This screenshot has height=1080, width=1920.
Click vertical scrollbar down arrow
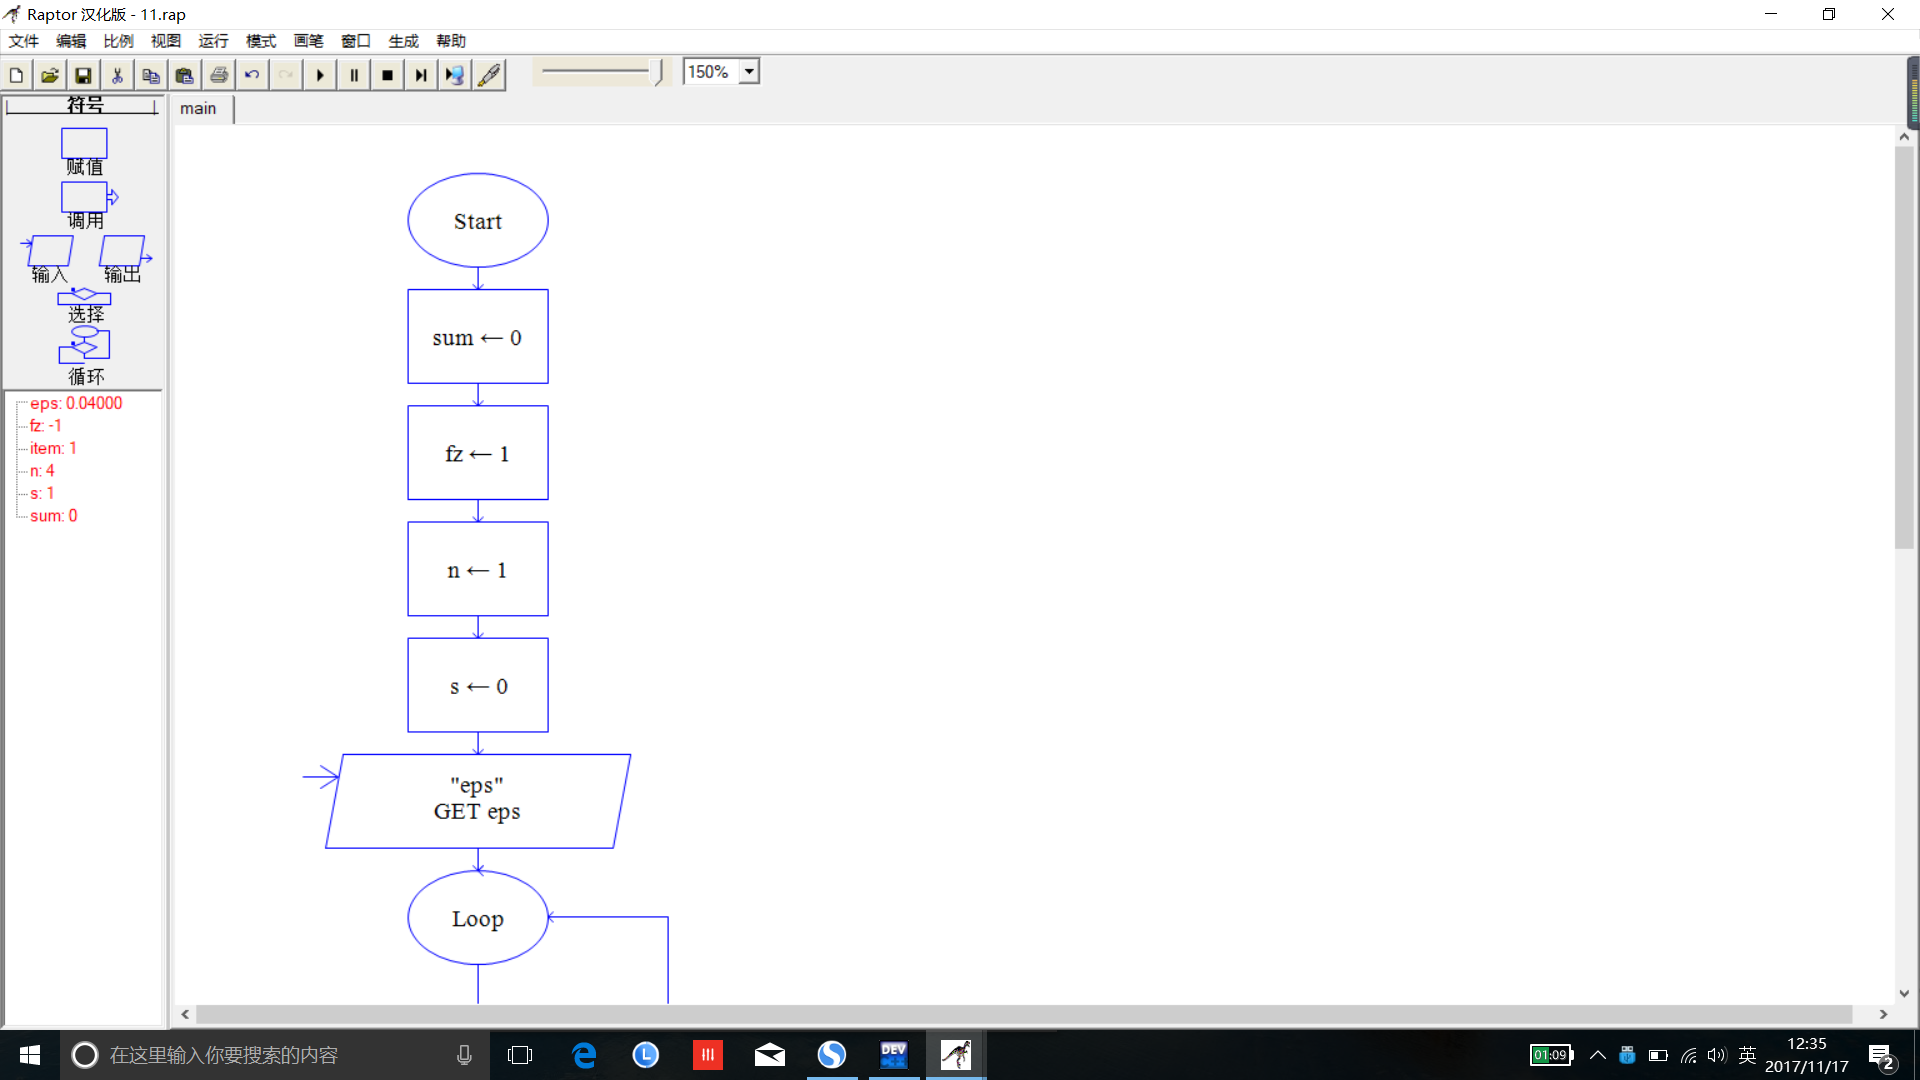tap(1904, 993)
